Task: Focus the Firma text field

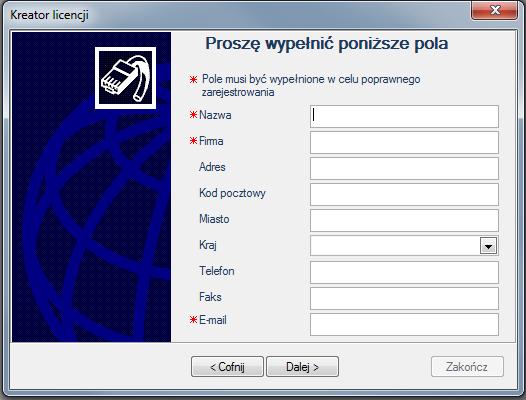Action: (x=404, y=142)
